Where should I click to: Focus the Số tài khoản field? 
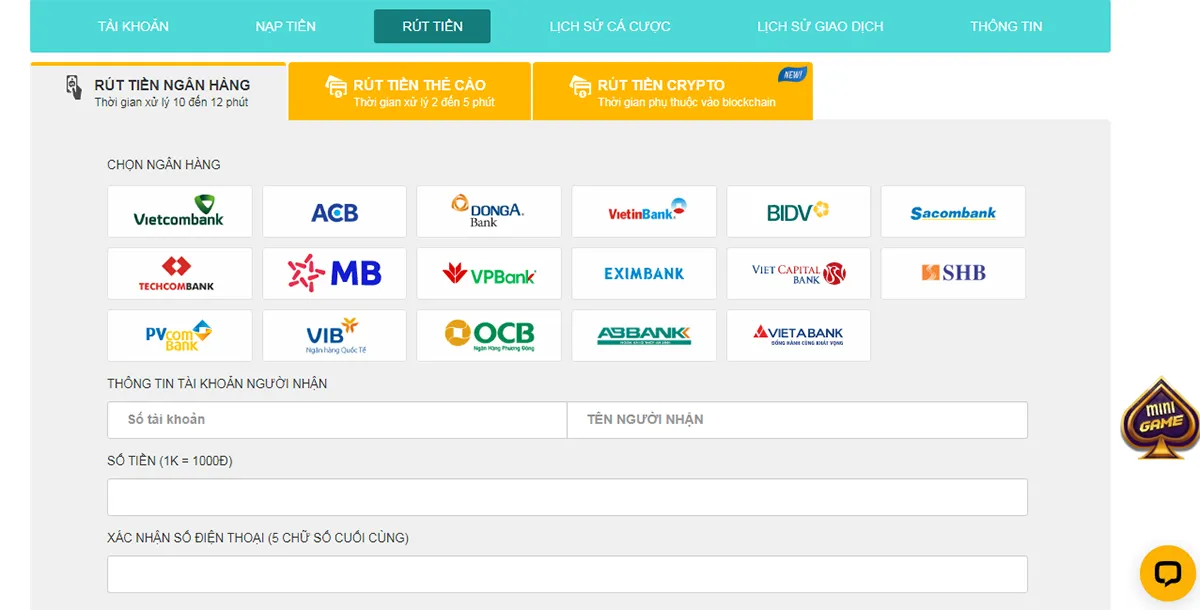337,420
